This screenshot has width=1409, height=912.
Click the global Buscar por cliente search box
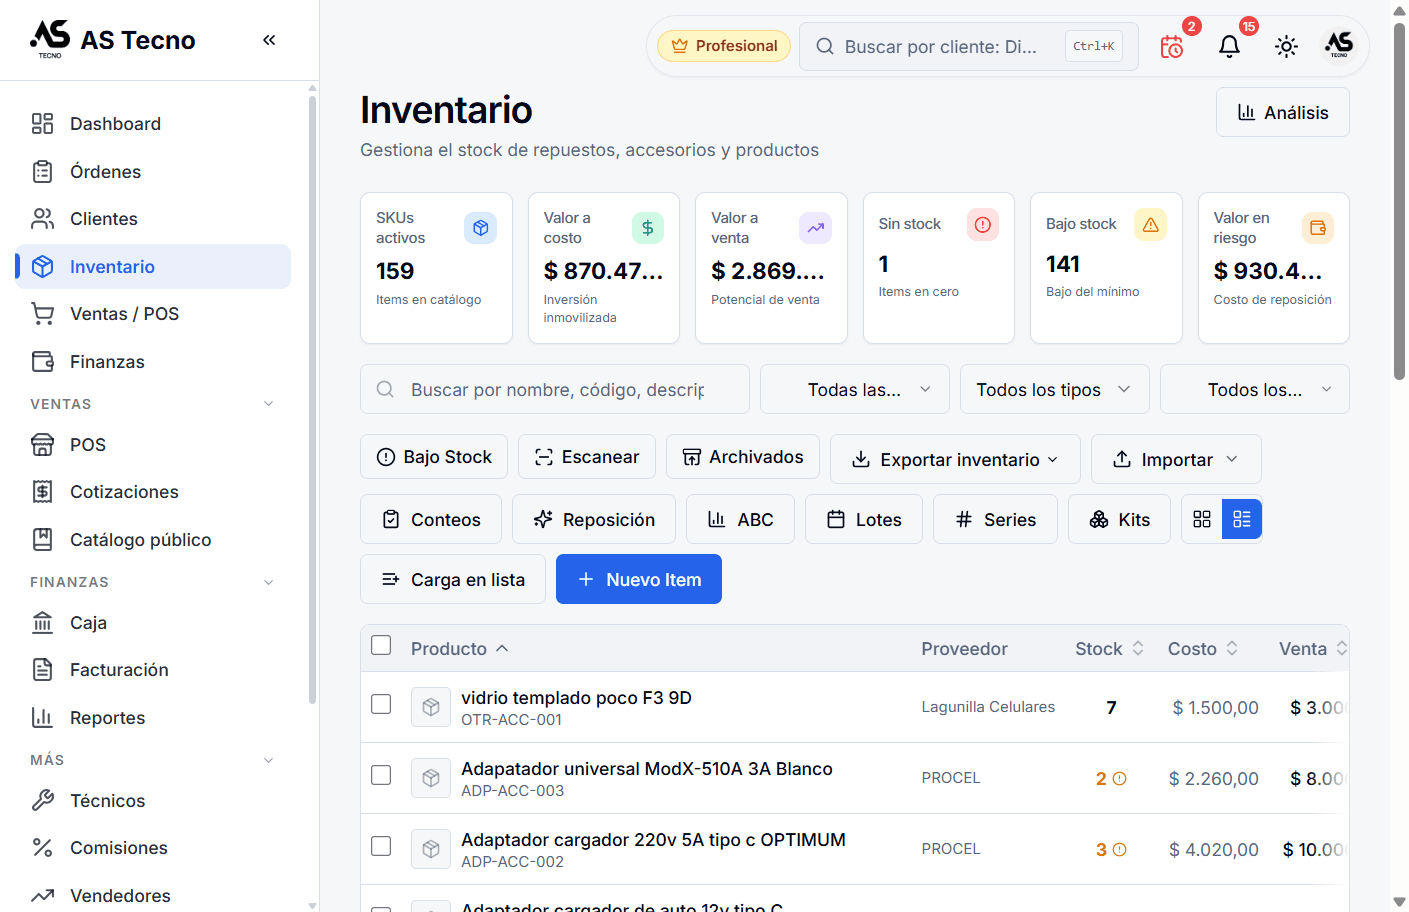coord(968,46)
